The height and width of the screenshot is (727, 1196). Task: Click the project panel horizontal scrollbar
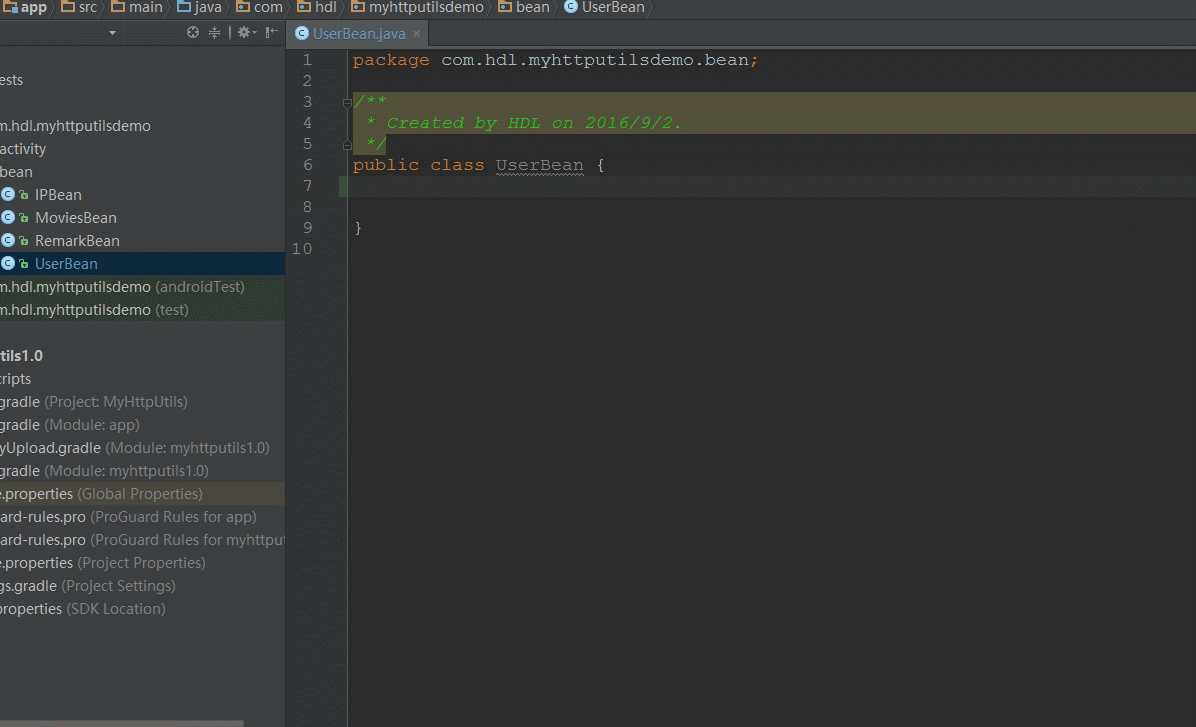tap(120, 722)
